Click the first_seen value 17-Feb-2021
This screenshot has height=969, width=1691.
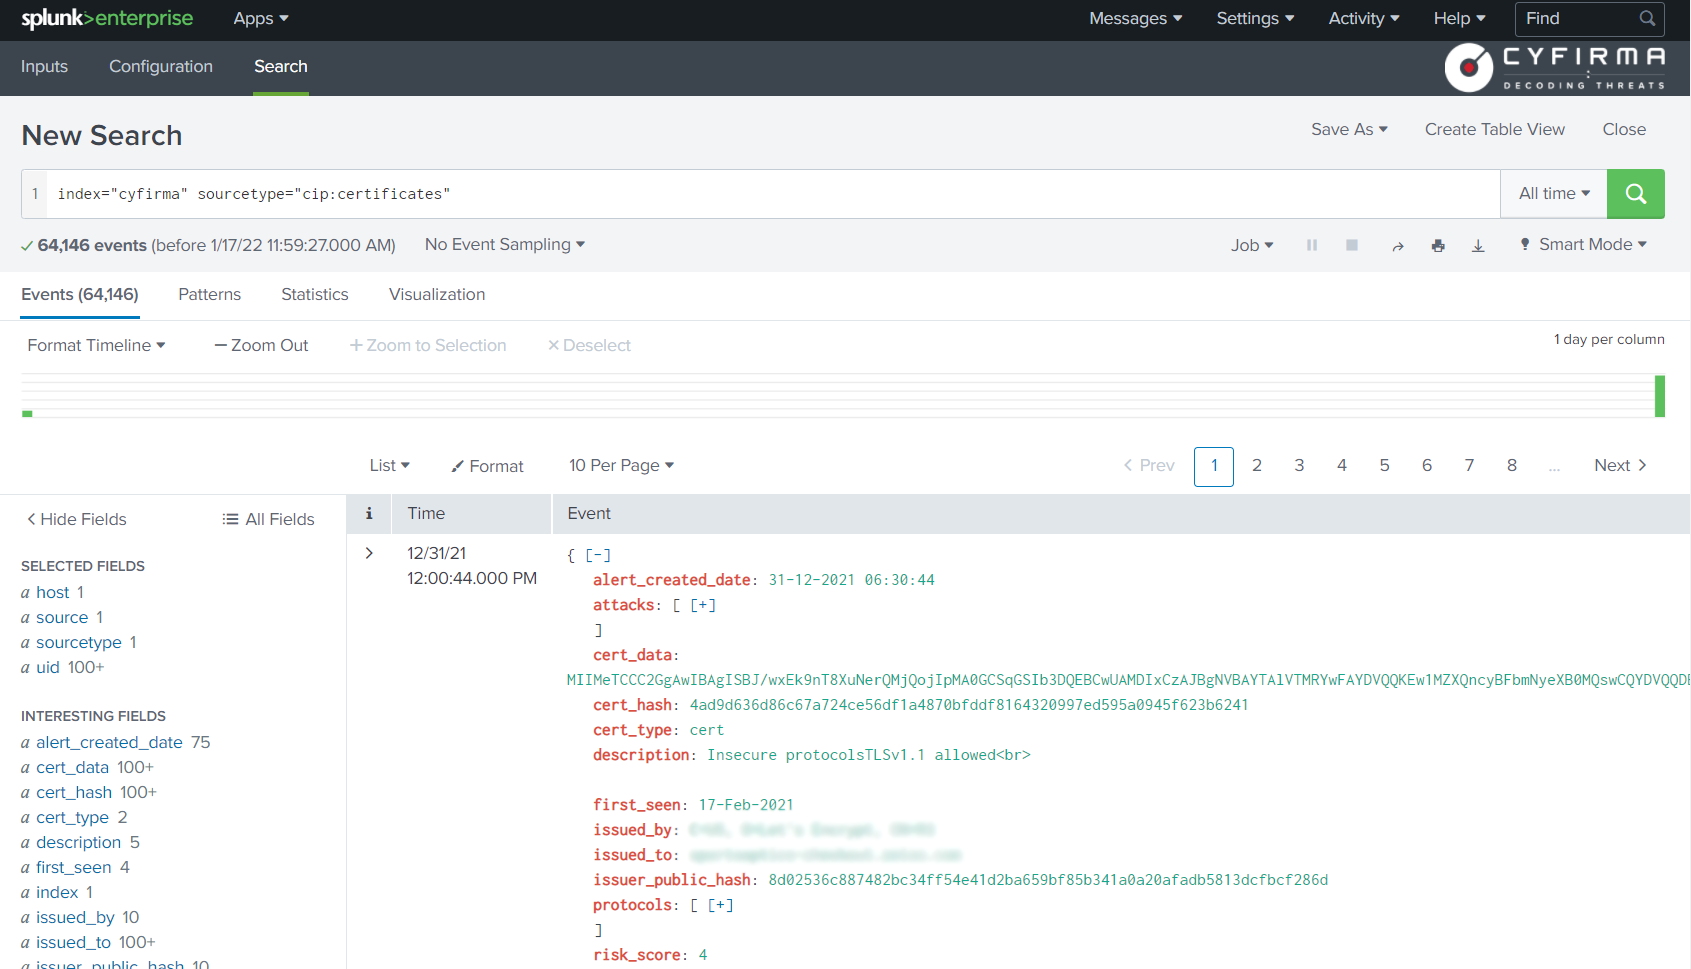tap(746, 805)
